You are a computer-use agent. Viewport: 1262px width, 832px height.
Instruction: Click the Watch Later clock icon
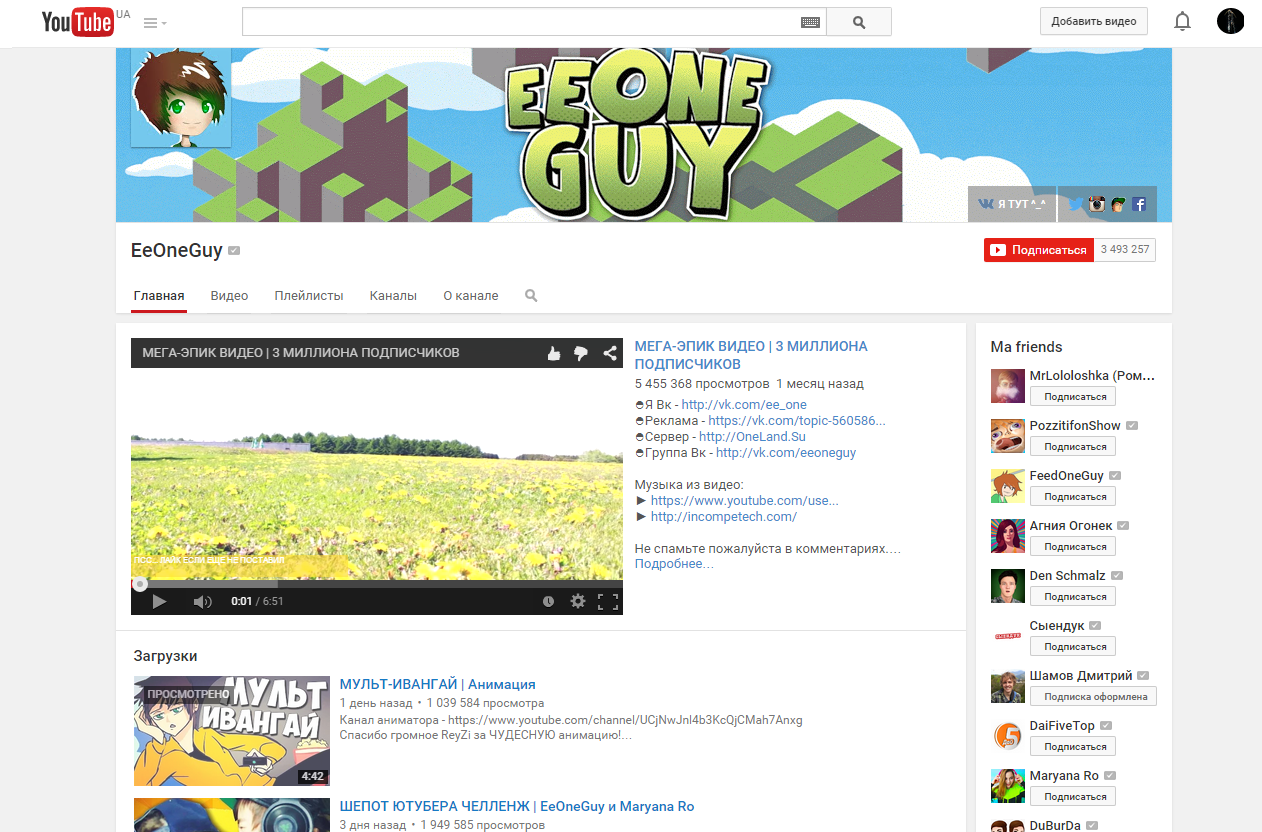pos(548,601)
